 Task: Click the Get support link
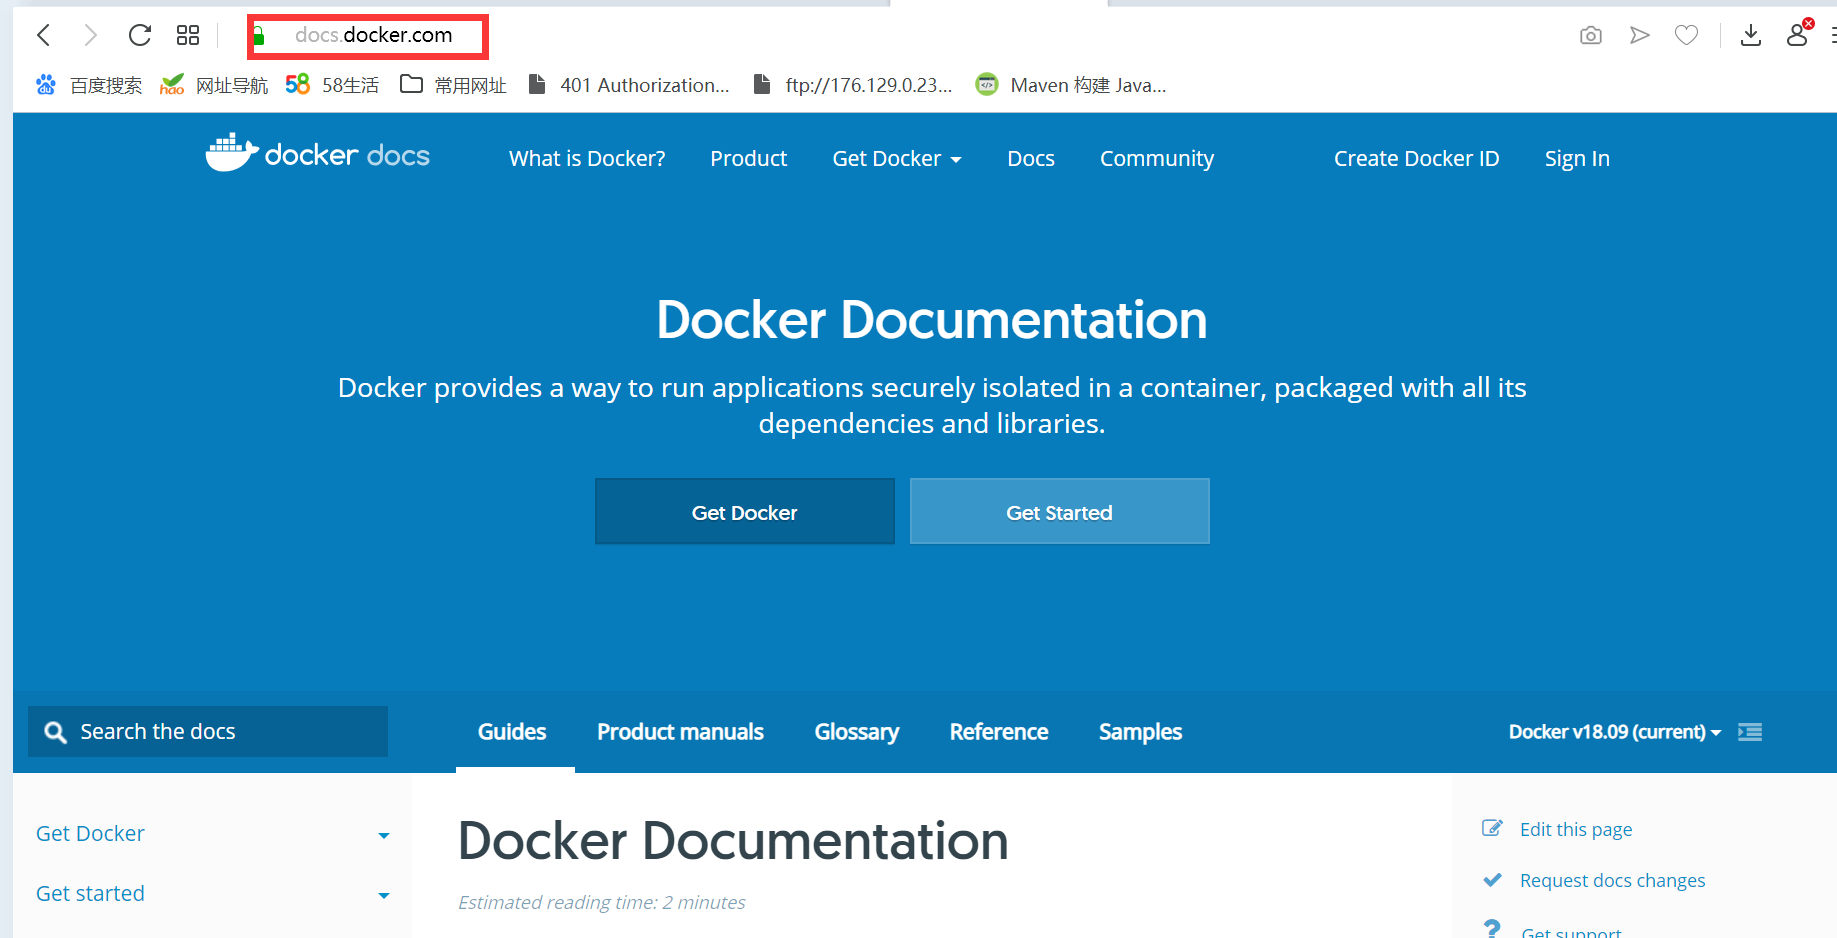tap(1571, 932)
